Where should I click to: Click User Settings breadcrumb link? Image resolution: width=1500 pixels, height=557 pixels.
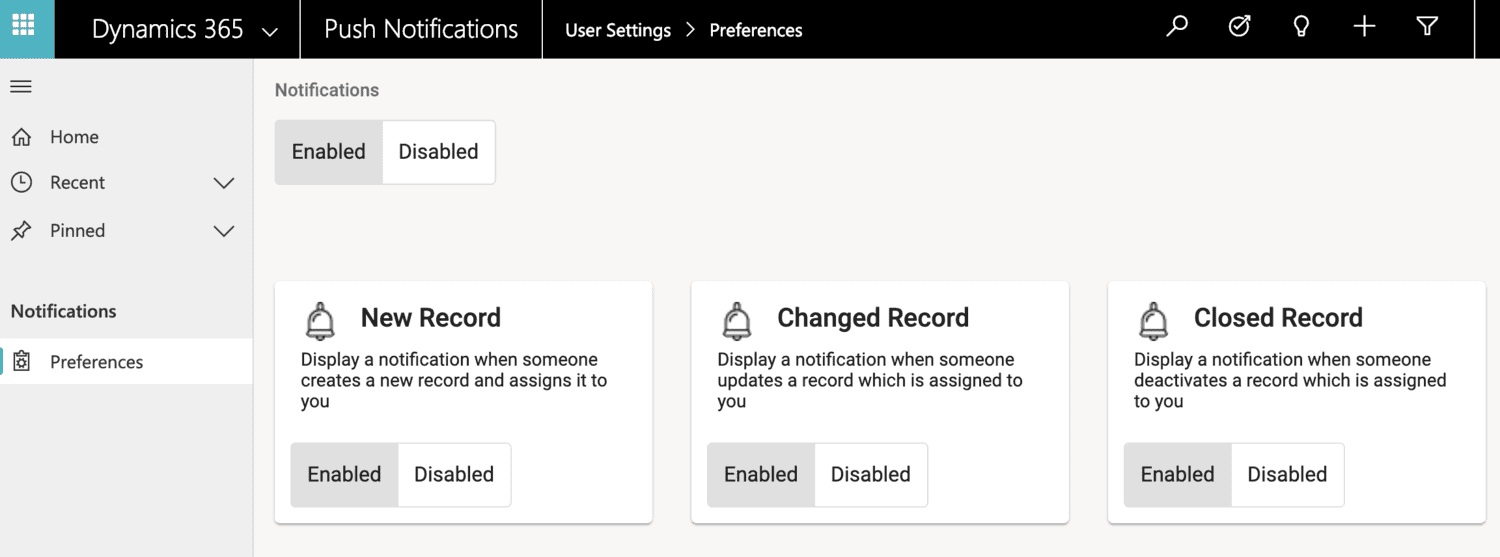click(x=618, y=30)
